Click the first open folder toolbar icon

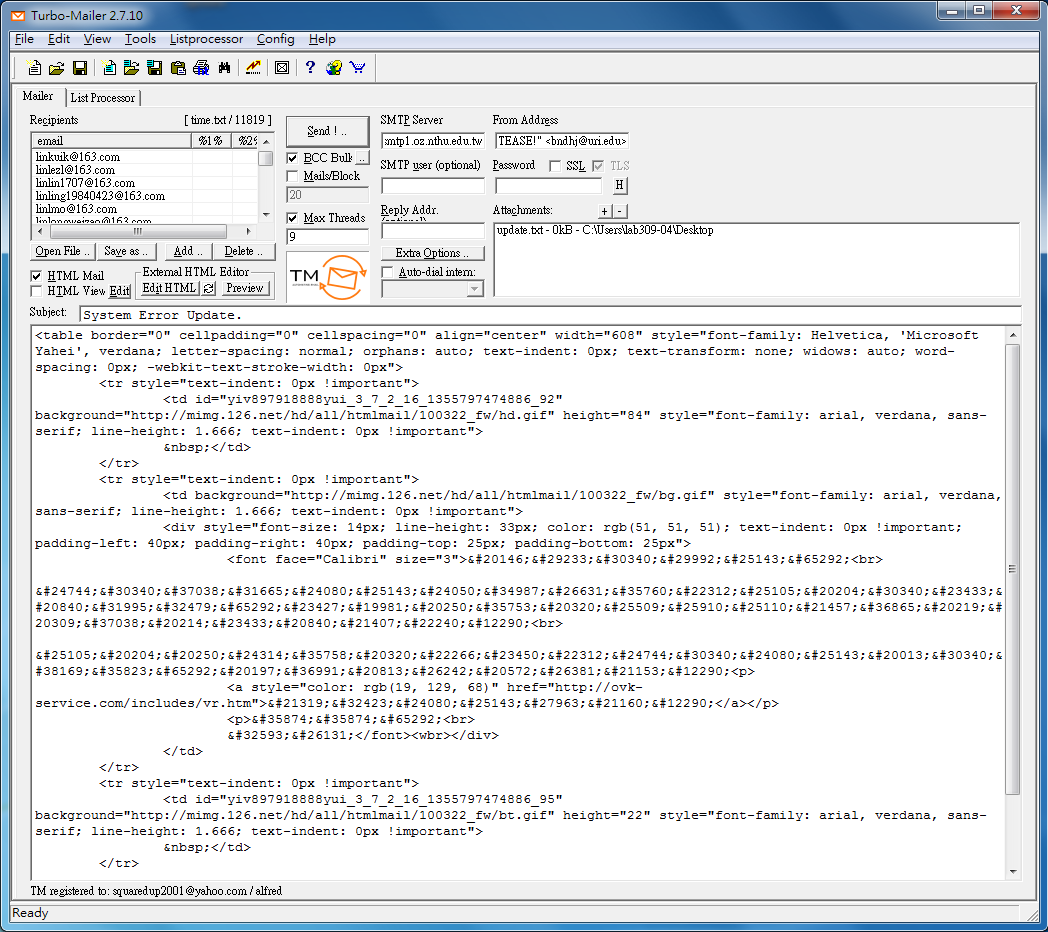56,68
